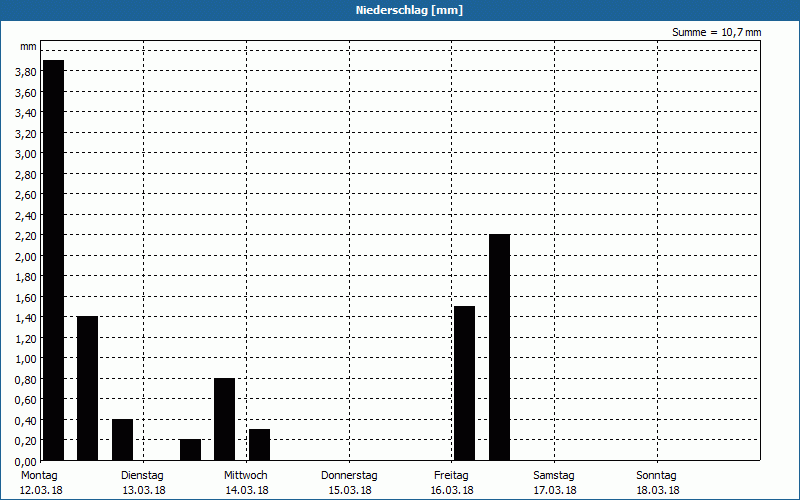Click the y-axis value '0,00'

26,462
